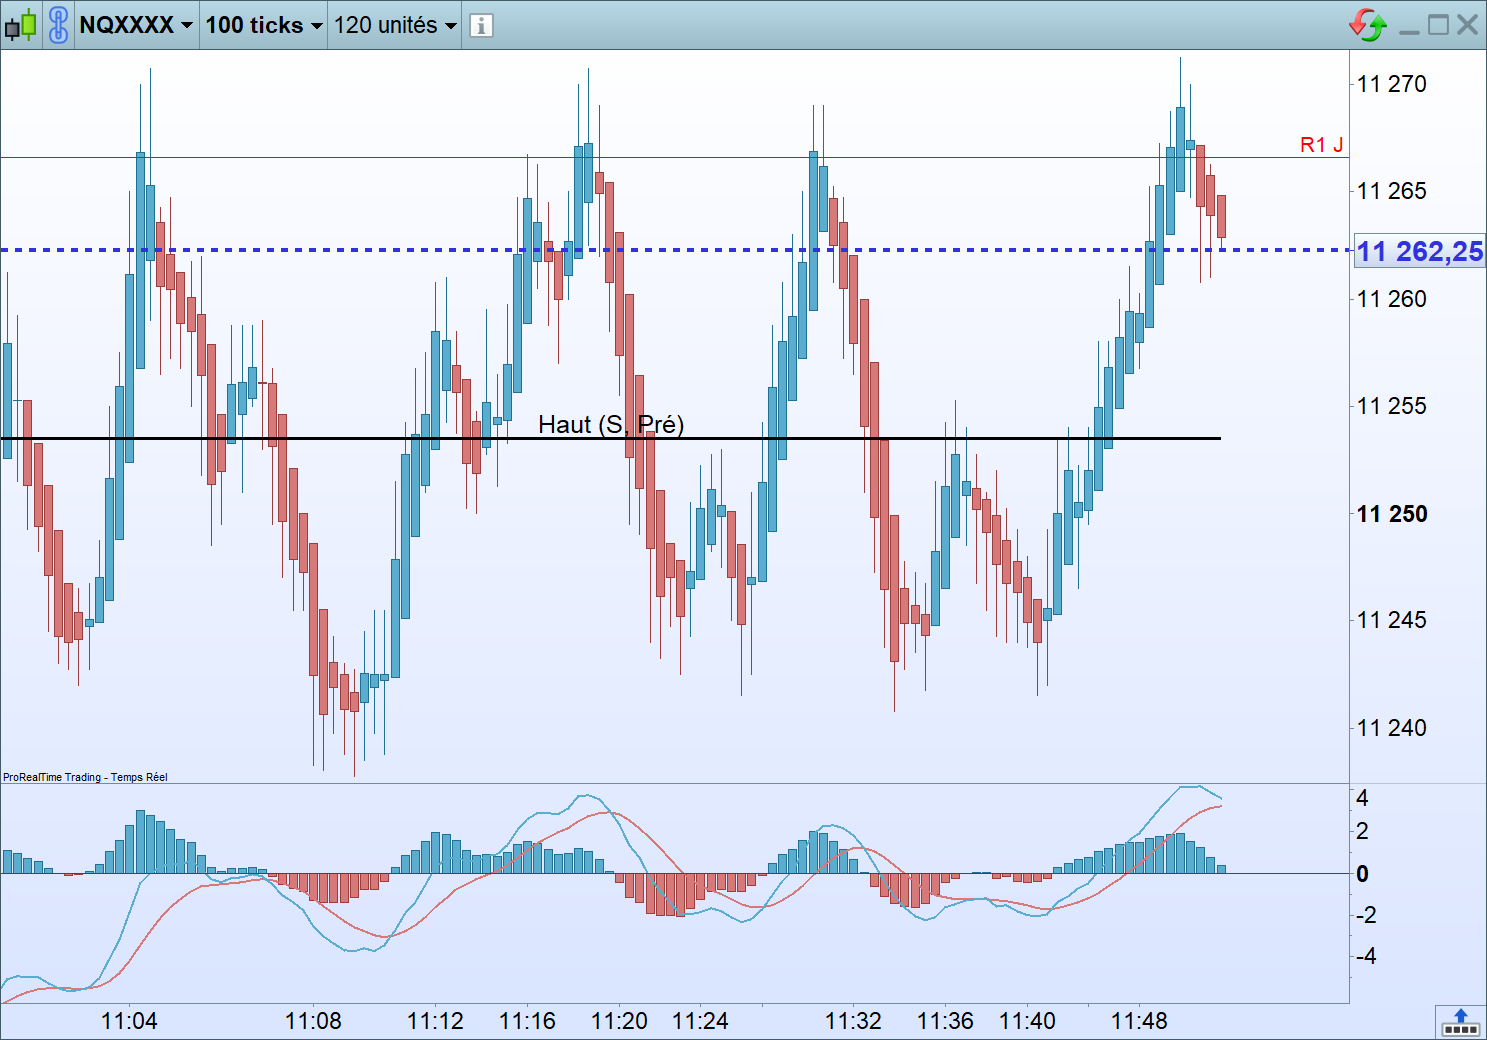This screenshot has height=1040, width=1487.
Task: Click the 11:40 time axis label
Action: [1027, 1021]
